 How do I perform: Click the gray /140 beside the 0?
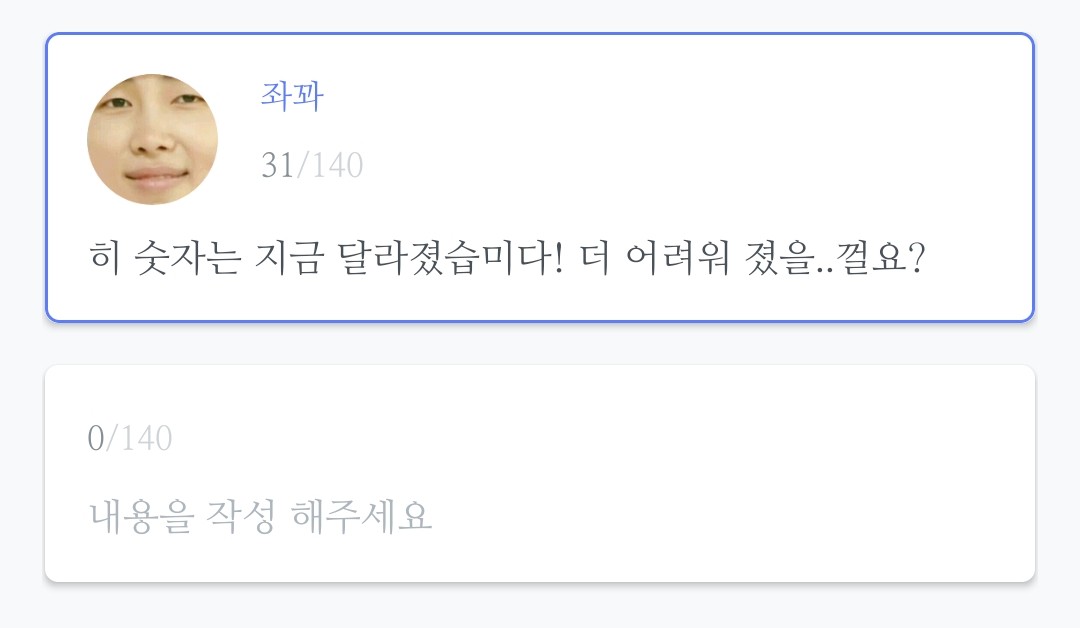140,438
